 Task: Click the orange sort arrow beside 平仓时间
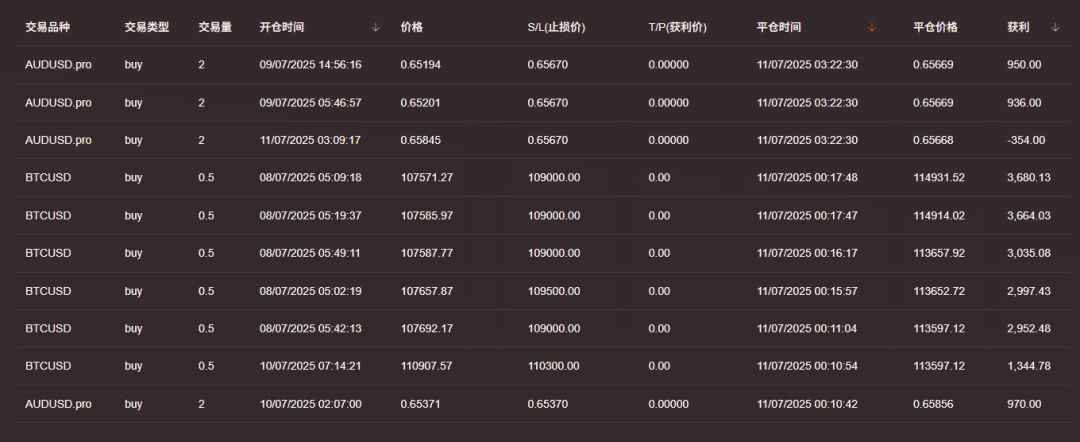[871, 28]
